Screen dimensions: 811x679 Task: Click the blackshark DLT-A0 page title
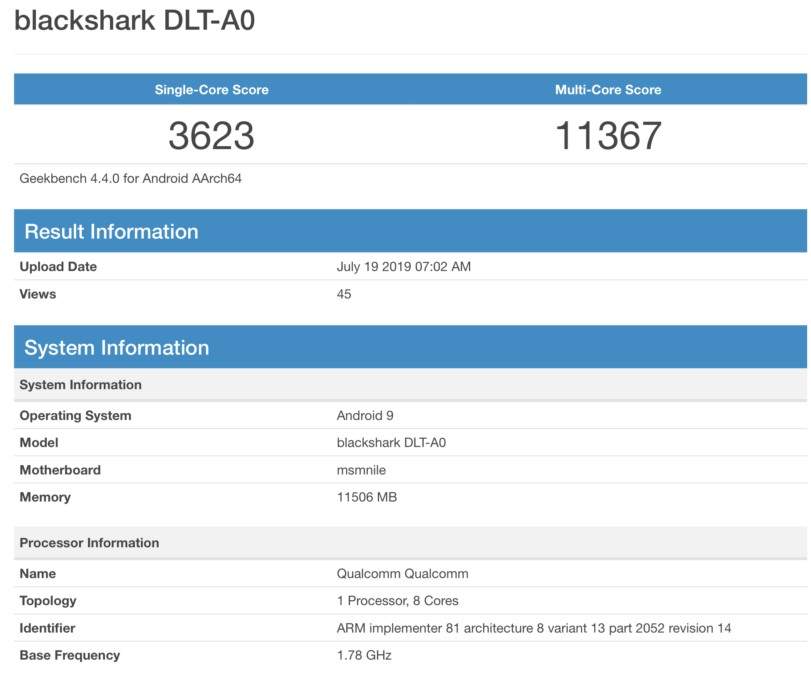135,21
